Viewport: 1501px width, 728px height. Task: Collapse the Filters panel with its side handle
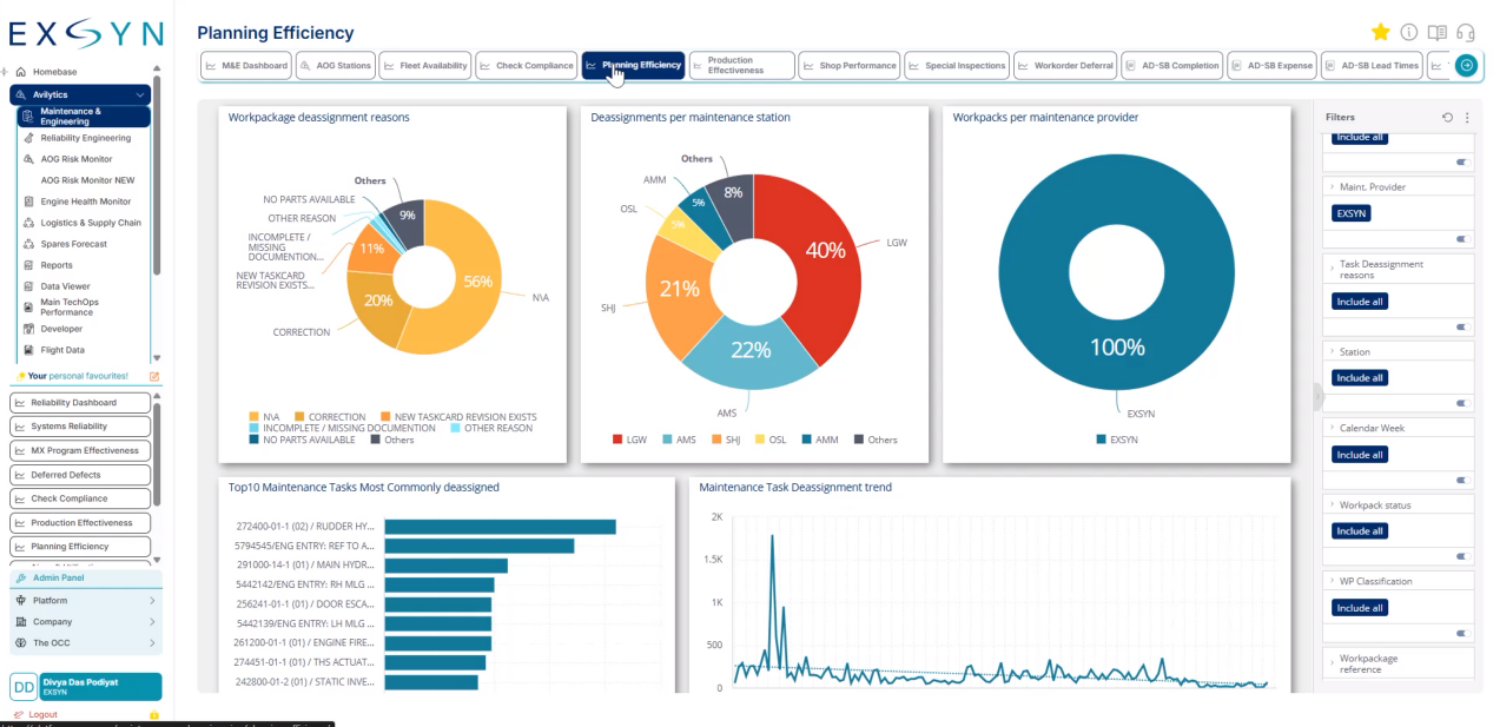pos(1319,397)
